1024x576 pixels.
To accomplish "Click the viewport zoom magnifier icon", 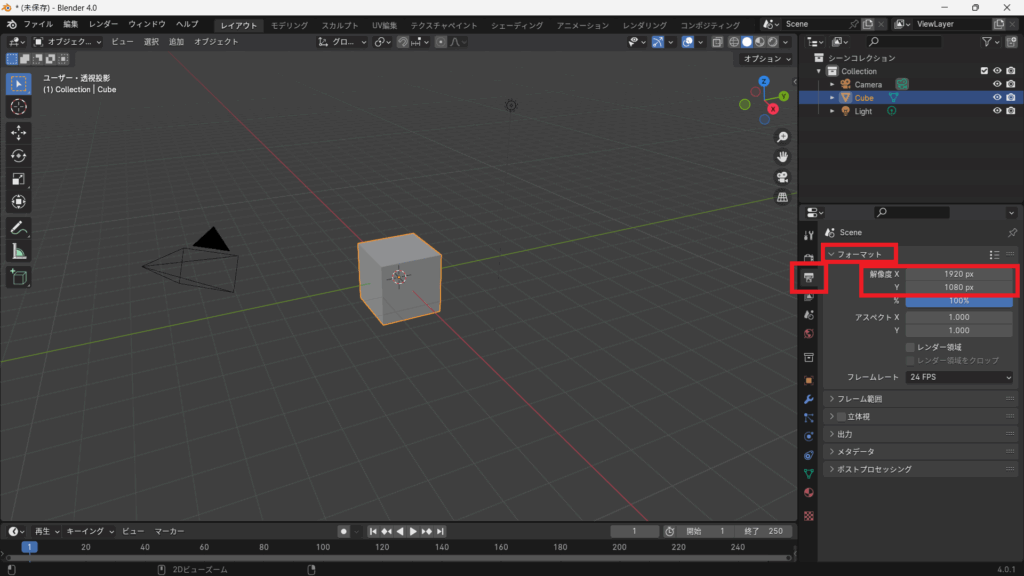I will 782,137.
